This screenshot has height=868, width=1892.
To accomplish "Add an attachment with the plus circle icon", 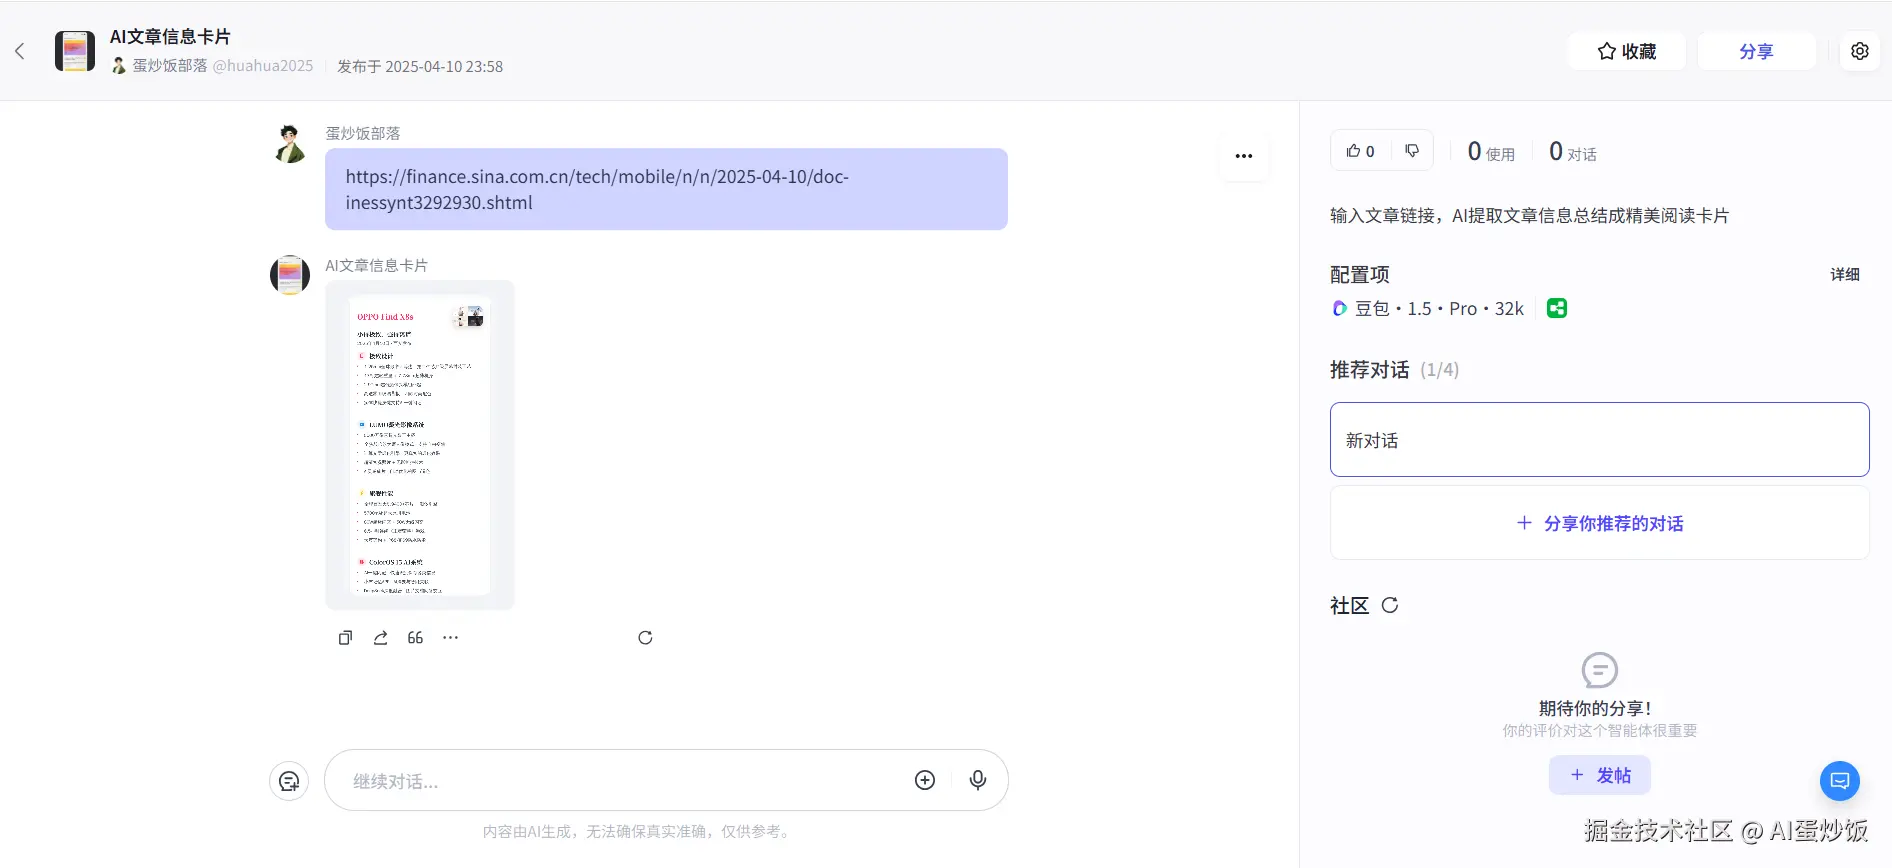I will click(x=925, y=781).
